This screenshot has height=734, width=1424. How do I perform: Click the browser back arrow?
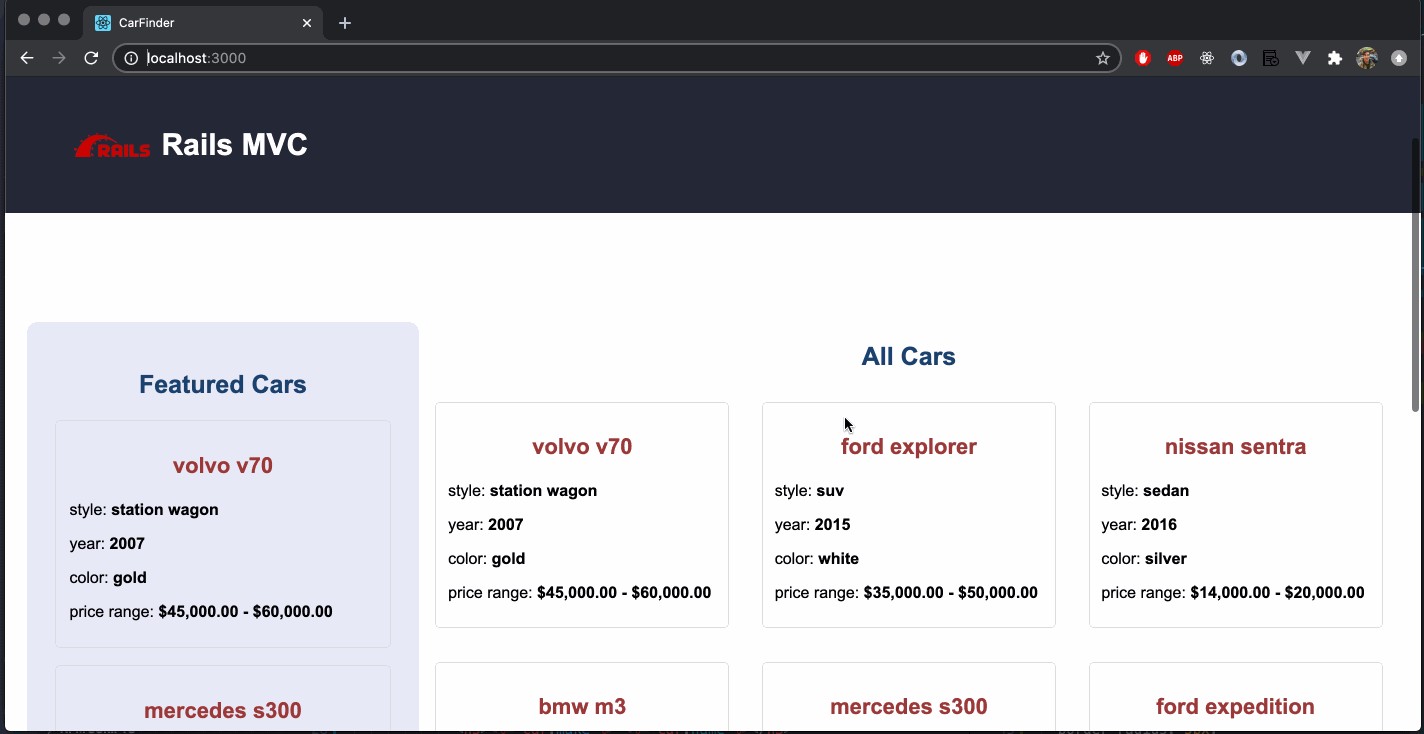point(27,58)
